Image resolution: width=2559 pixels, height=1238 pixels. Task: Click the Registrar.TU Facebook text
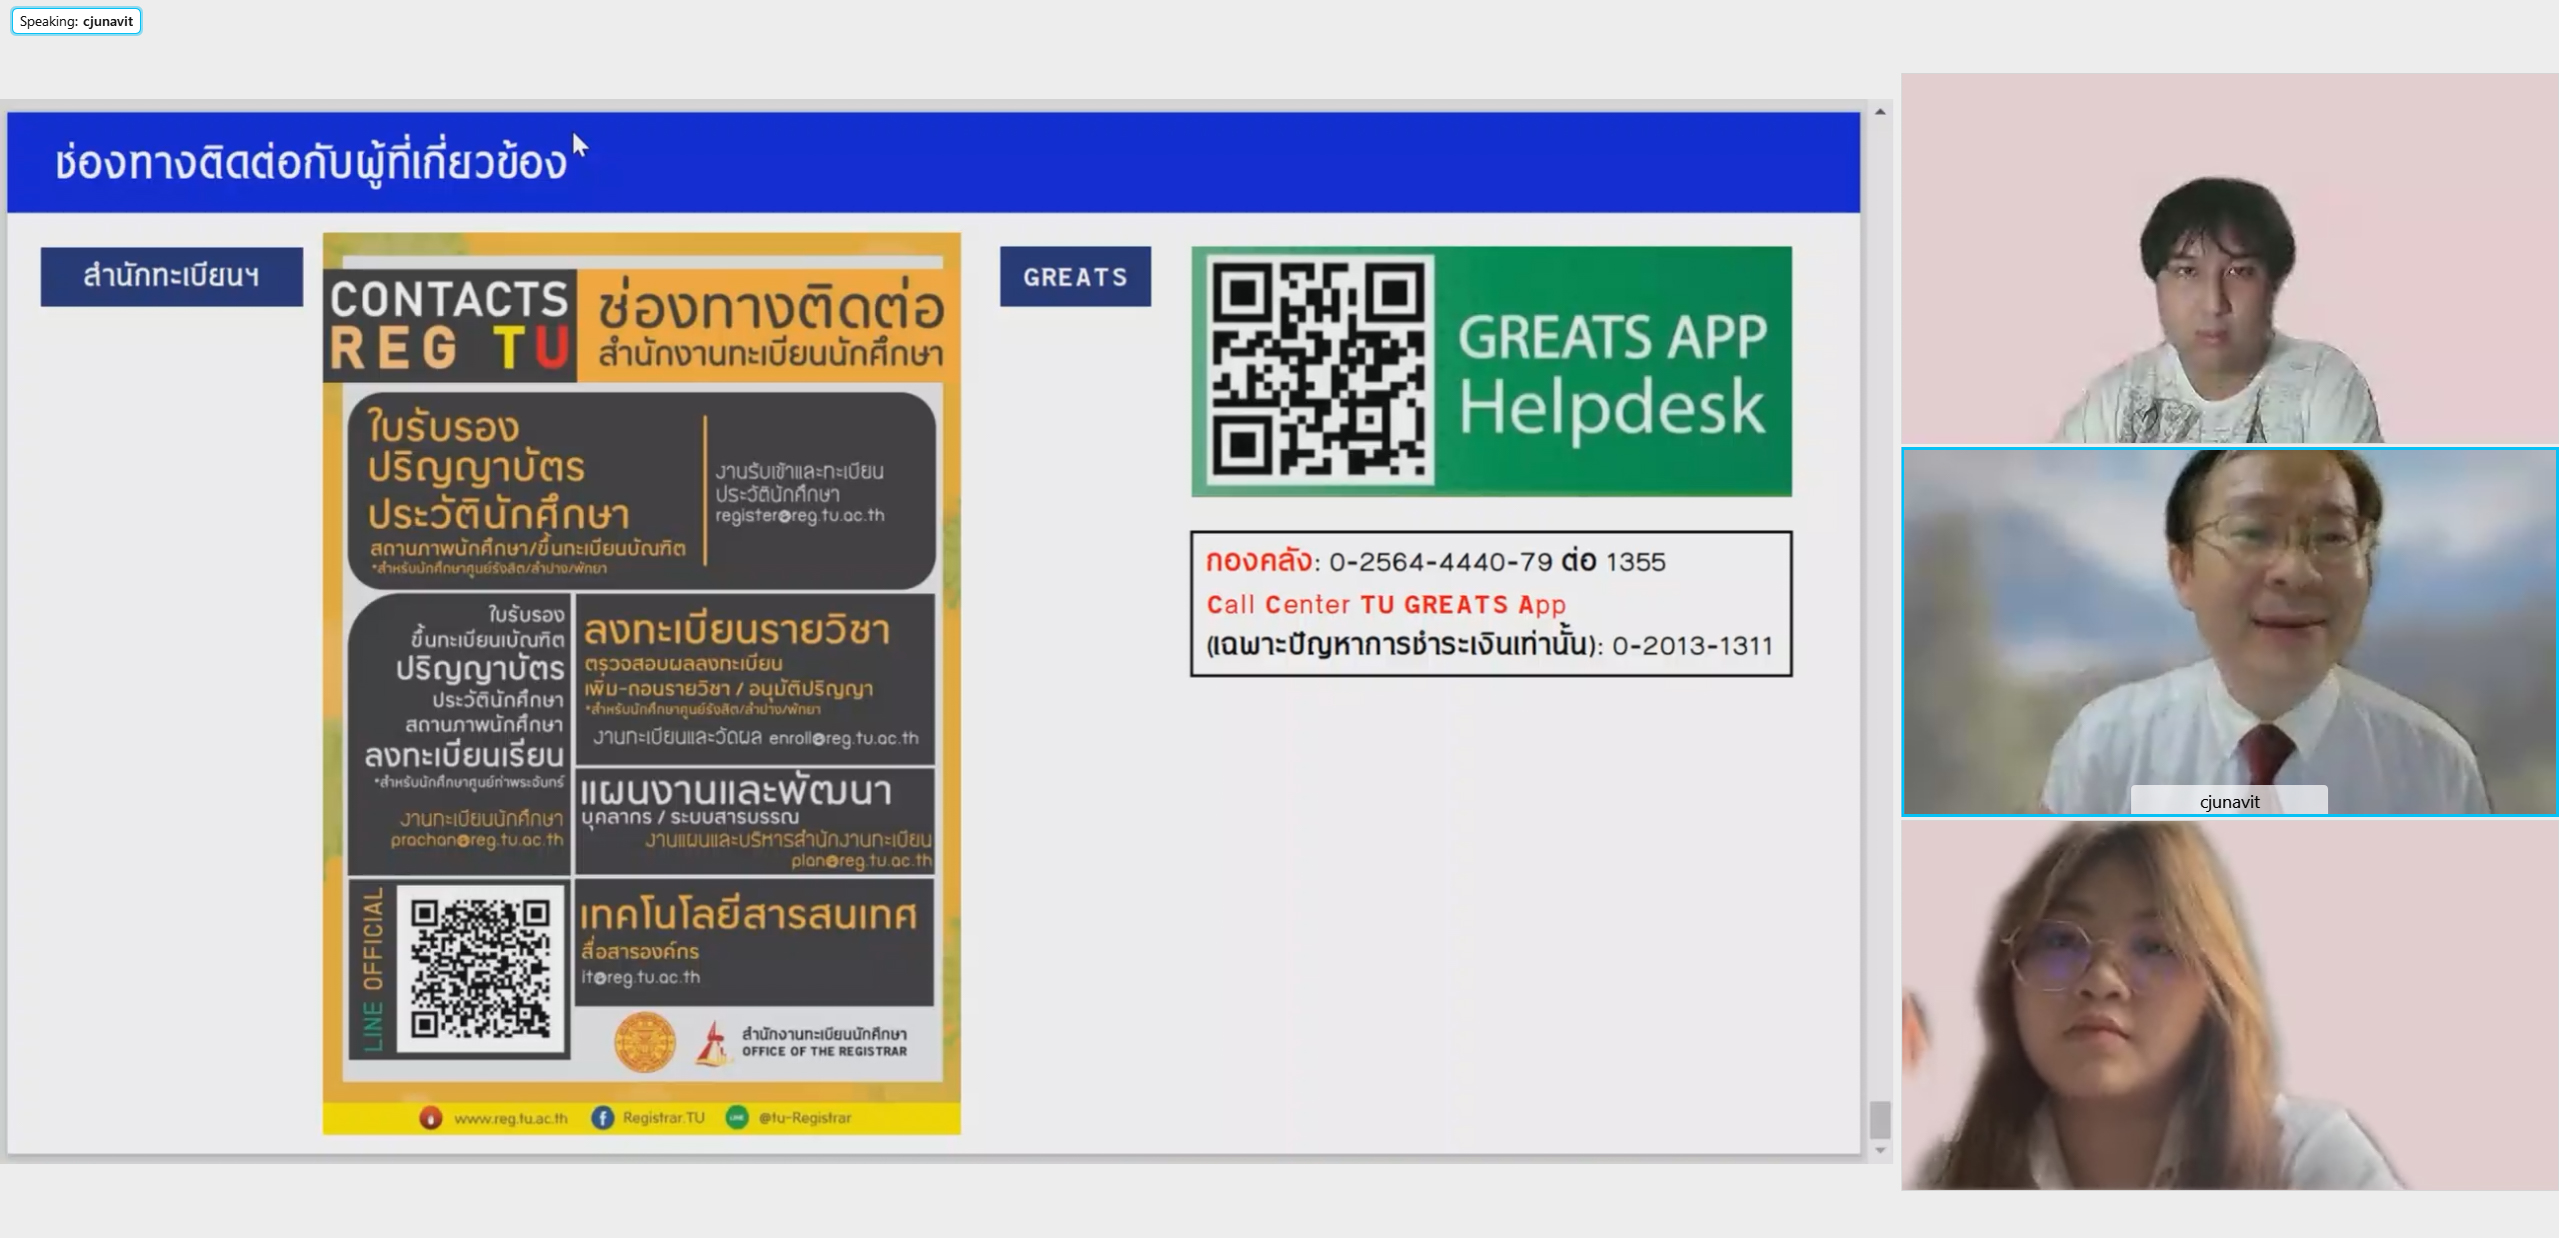(x=663, y=1118)
